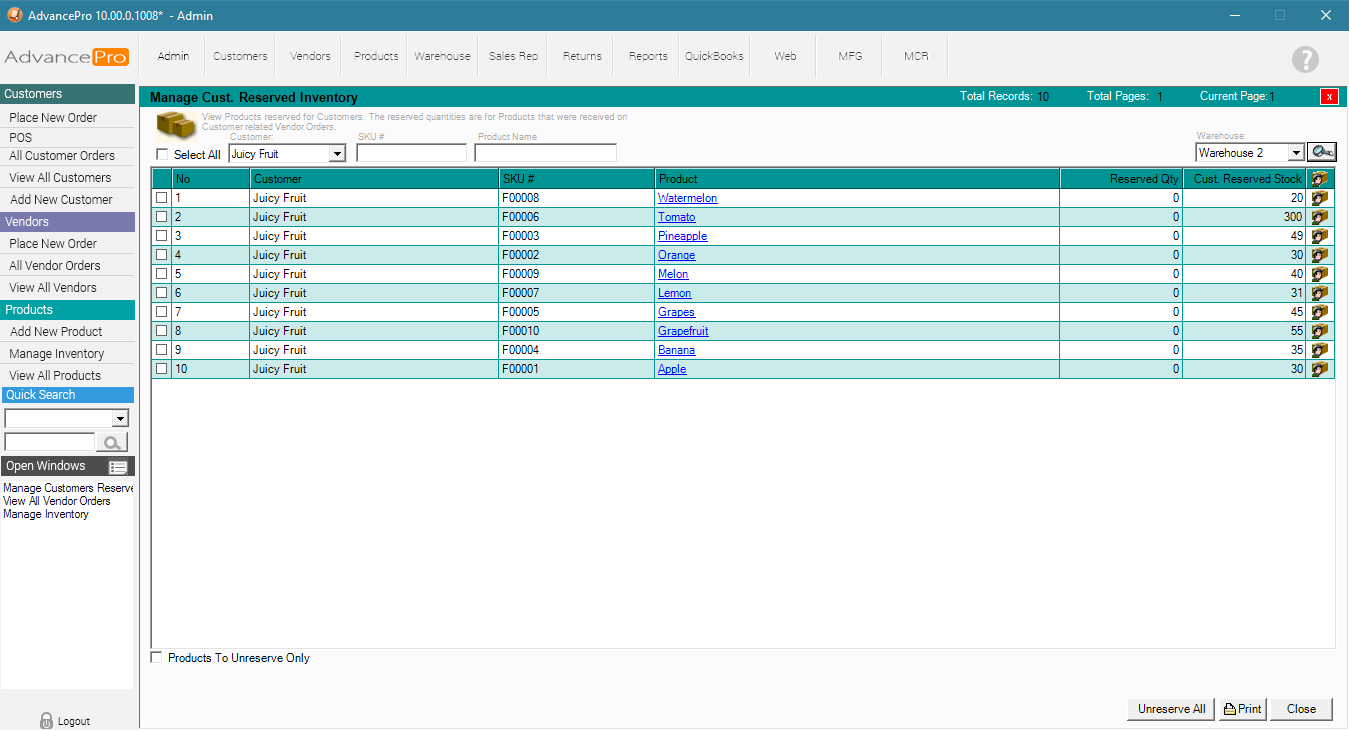
Task: Open the Admin menu
Action: tap(173, 56)
